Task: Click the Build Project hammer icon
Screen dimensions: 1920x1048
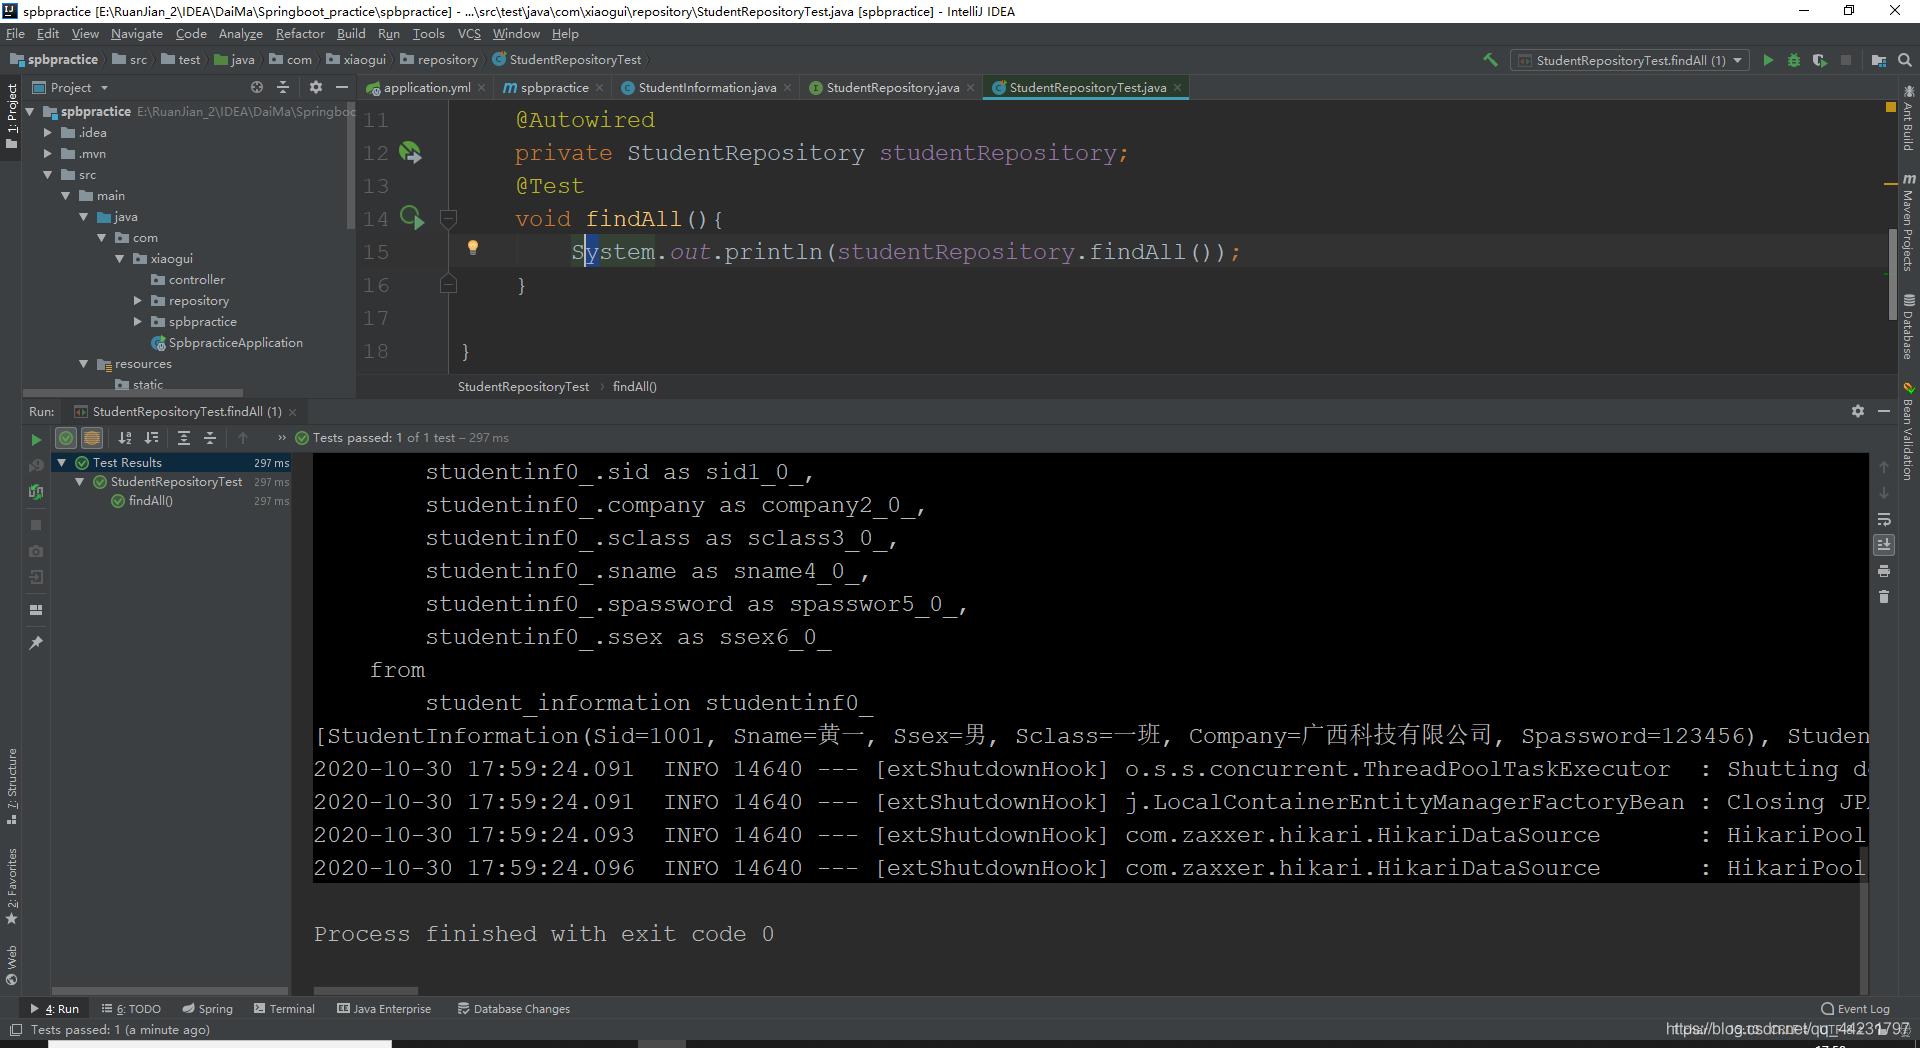Action: click(1490, 60)
